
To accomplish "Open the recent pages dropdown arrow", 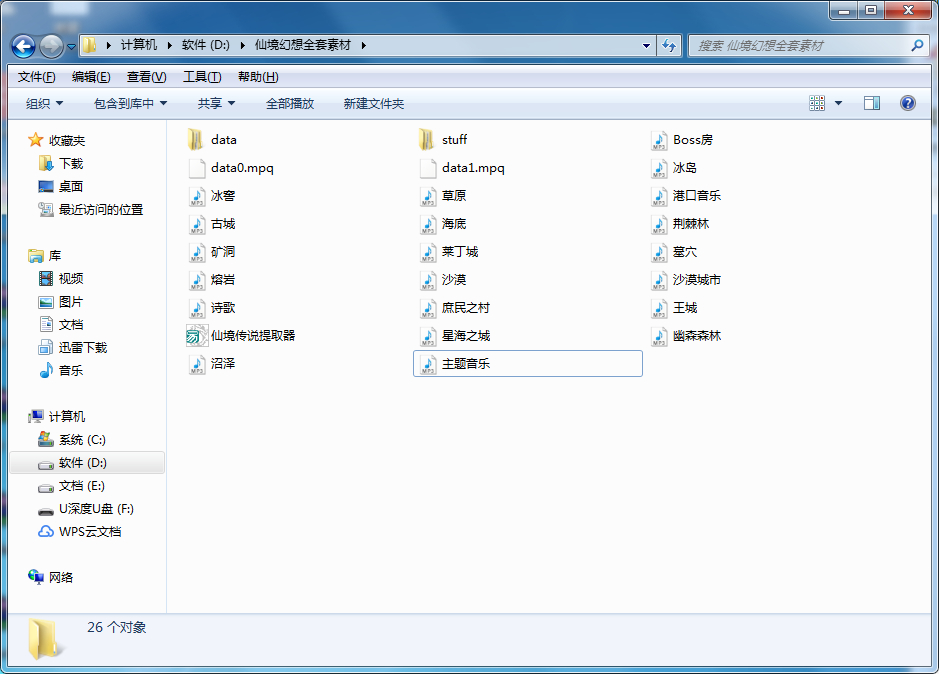I will pyautogui.click(x=71, y=46).
